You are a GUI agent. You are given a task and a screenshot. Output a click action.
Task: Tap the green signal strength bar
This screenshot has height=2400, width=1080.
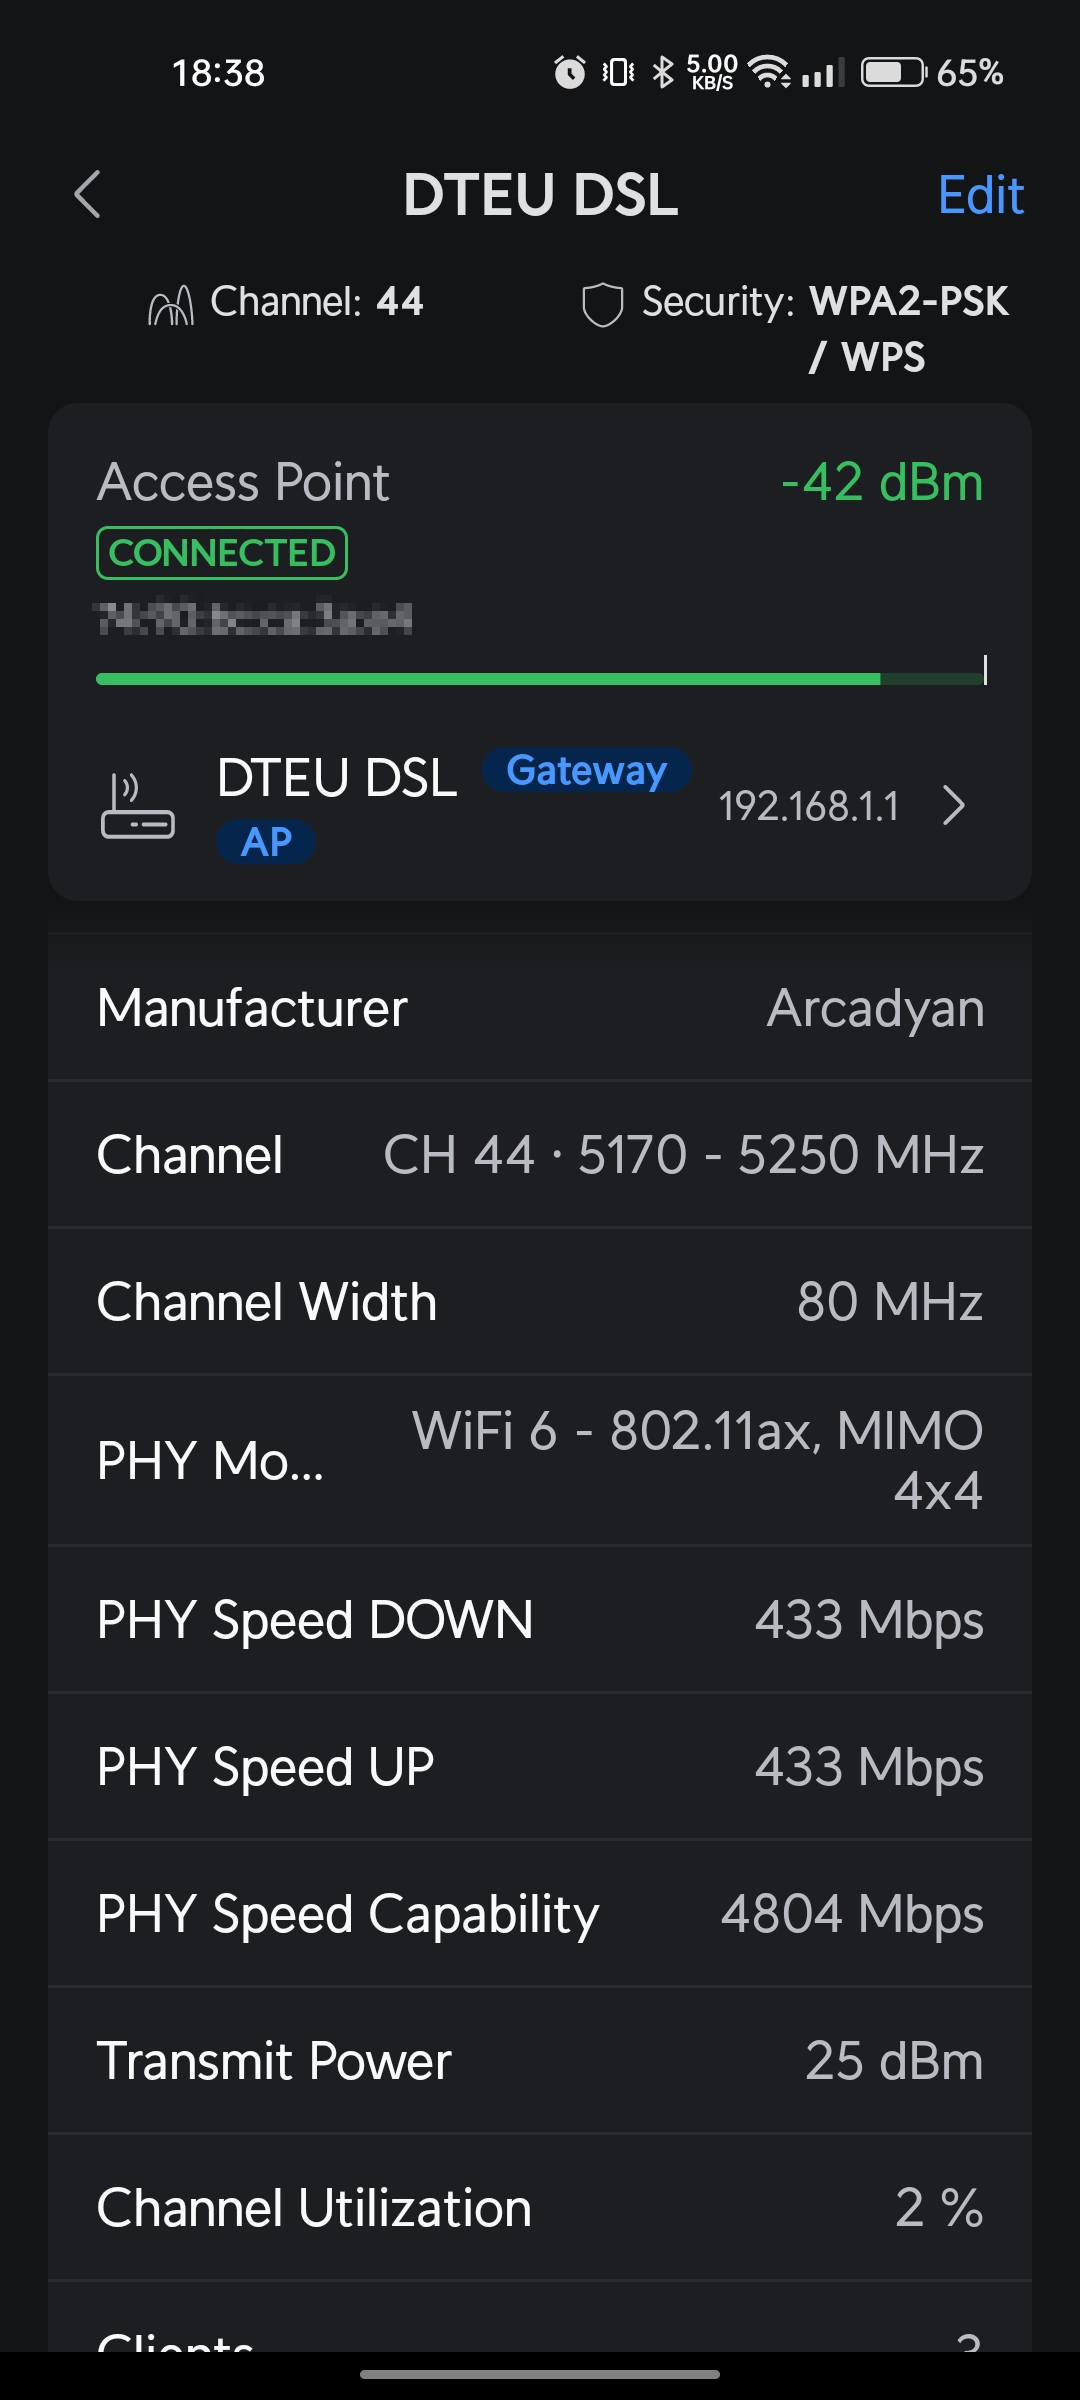[x=488, y=679]
